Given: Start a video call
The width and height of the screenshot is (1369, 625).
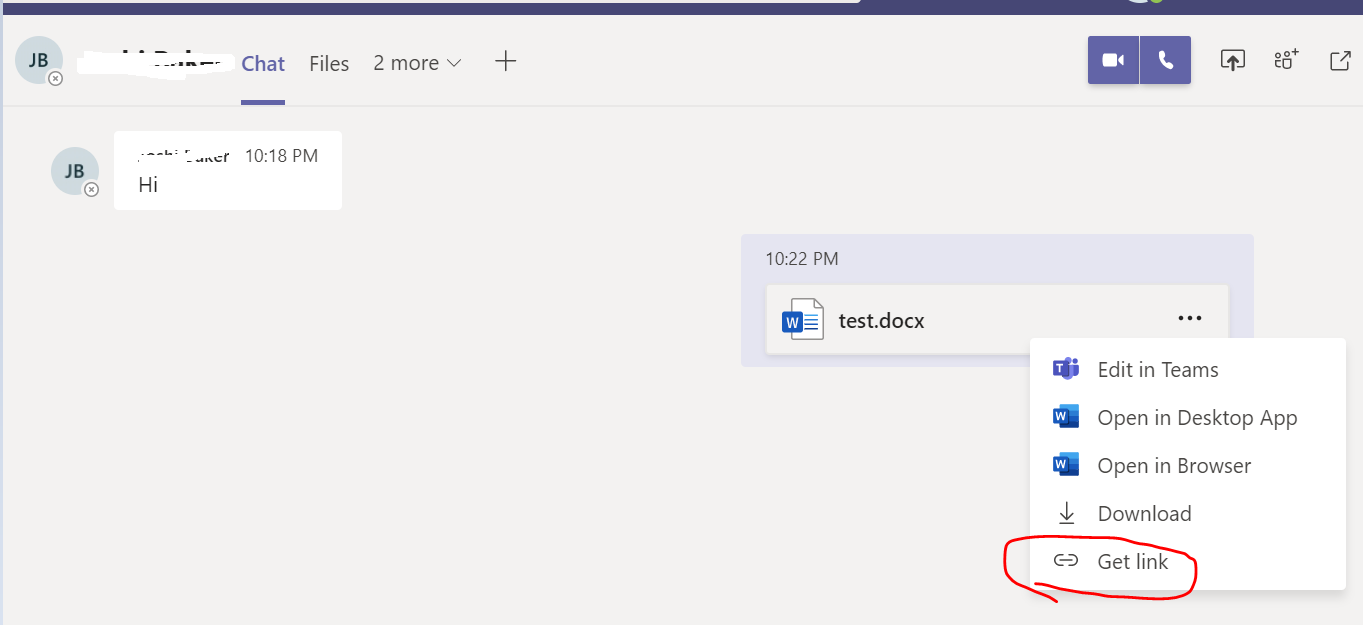Looking at the screenshot, I should pyautogui.click(x=1112, y=60).
